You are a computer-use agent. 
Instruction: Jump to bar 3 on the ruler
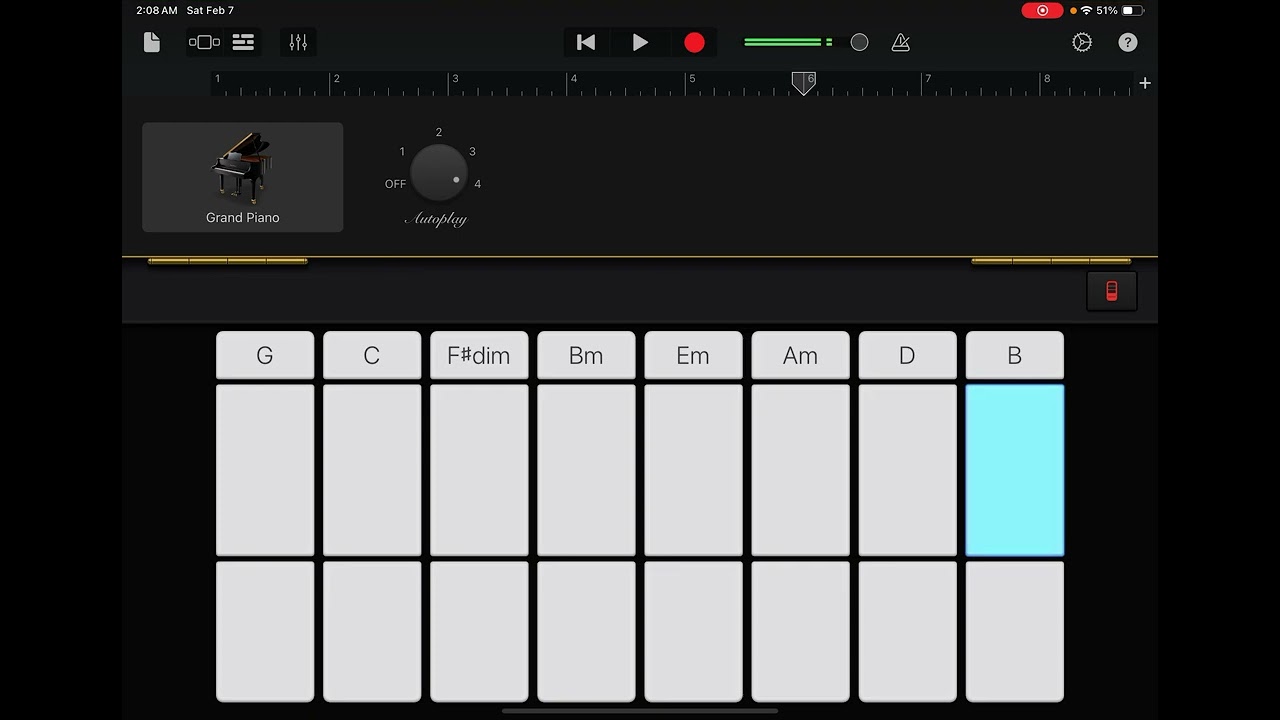[x=455, y=79]
